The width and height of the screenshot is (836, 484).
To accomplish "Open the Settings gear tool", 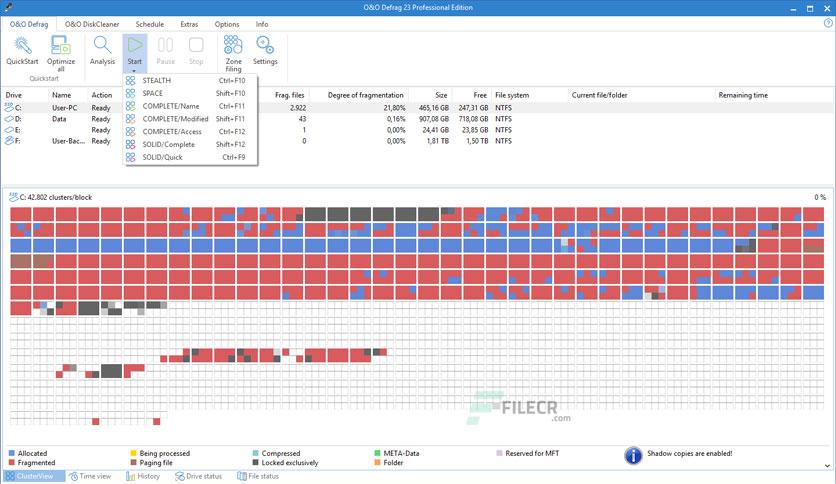I will [265, 45].
